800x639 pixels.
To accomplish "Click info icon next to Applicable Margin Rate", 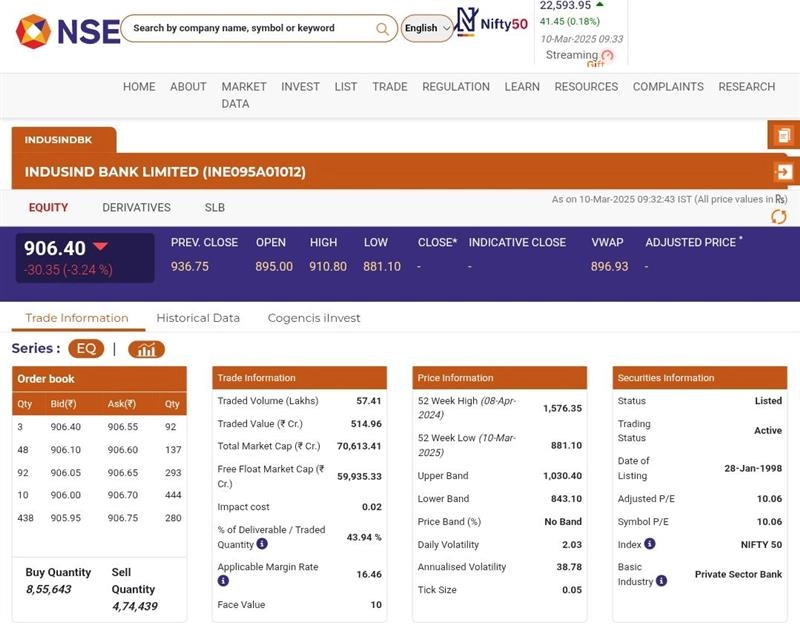I will [223, 581].
